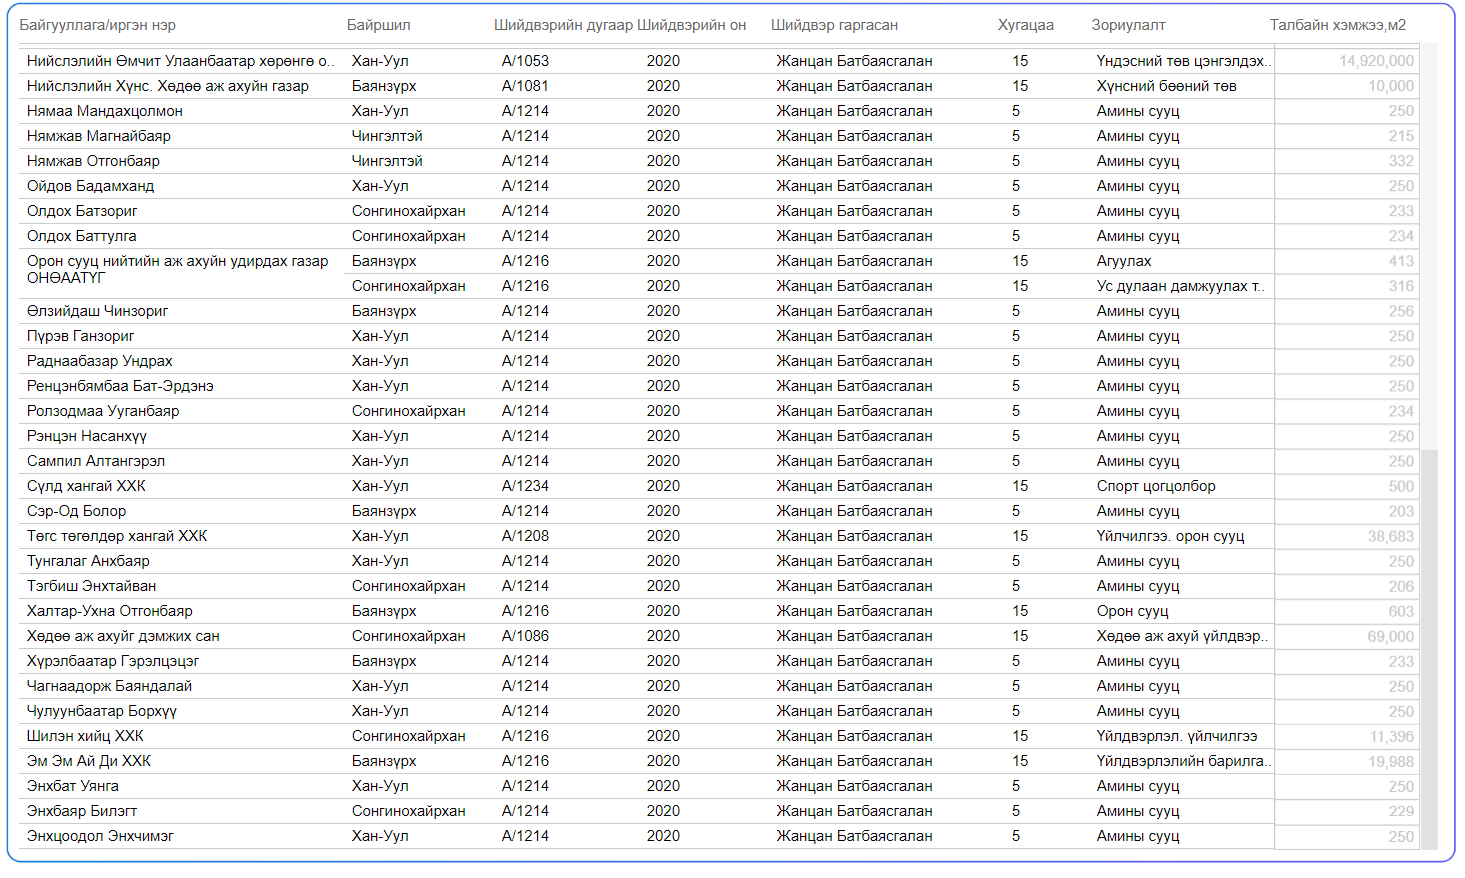Select Энхцоодол Энхчимэг row
1465x878 pixels.
[100, 836]
